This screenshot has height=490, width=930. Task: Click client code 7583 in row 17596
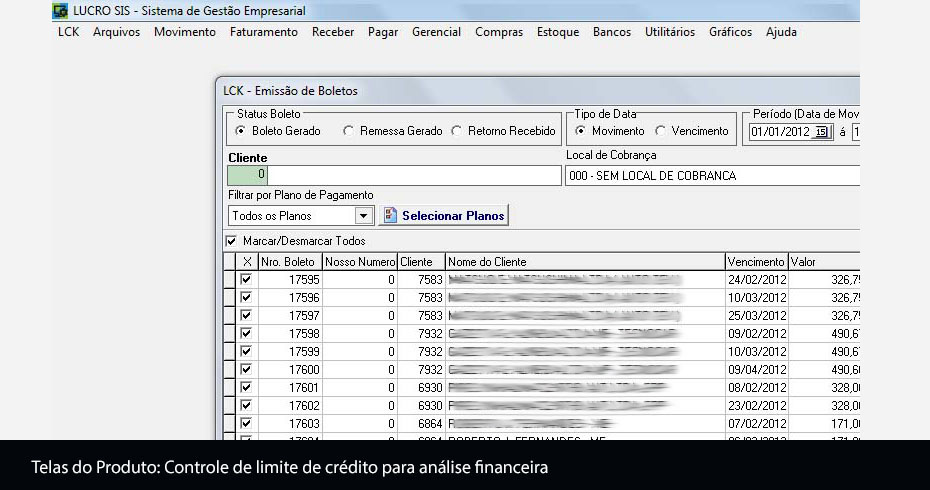tap(421, 297)
